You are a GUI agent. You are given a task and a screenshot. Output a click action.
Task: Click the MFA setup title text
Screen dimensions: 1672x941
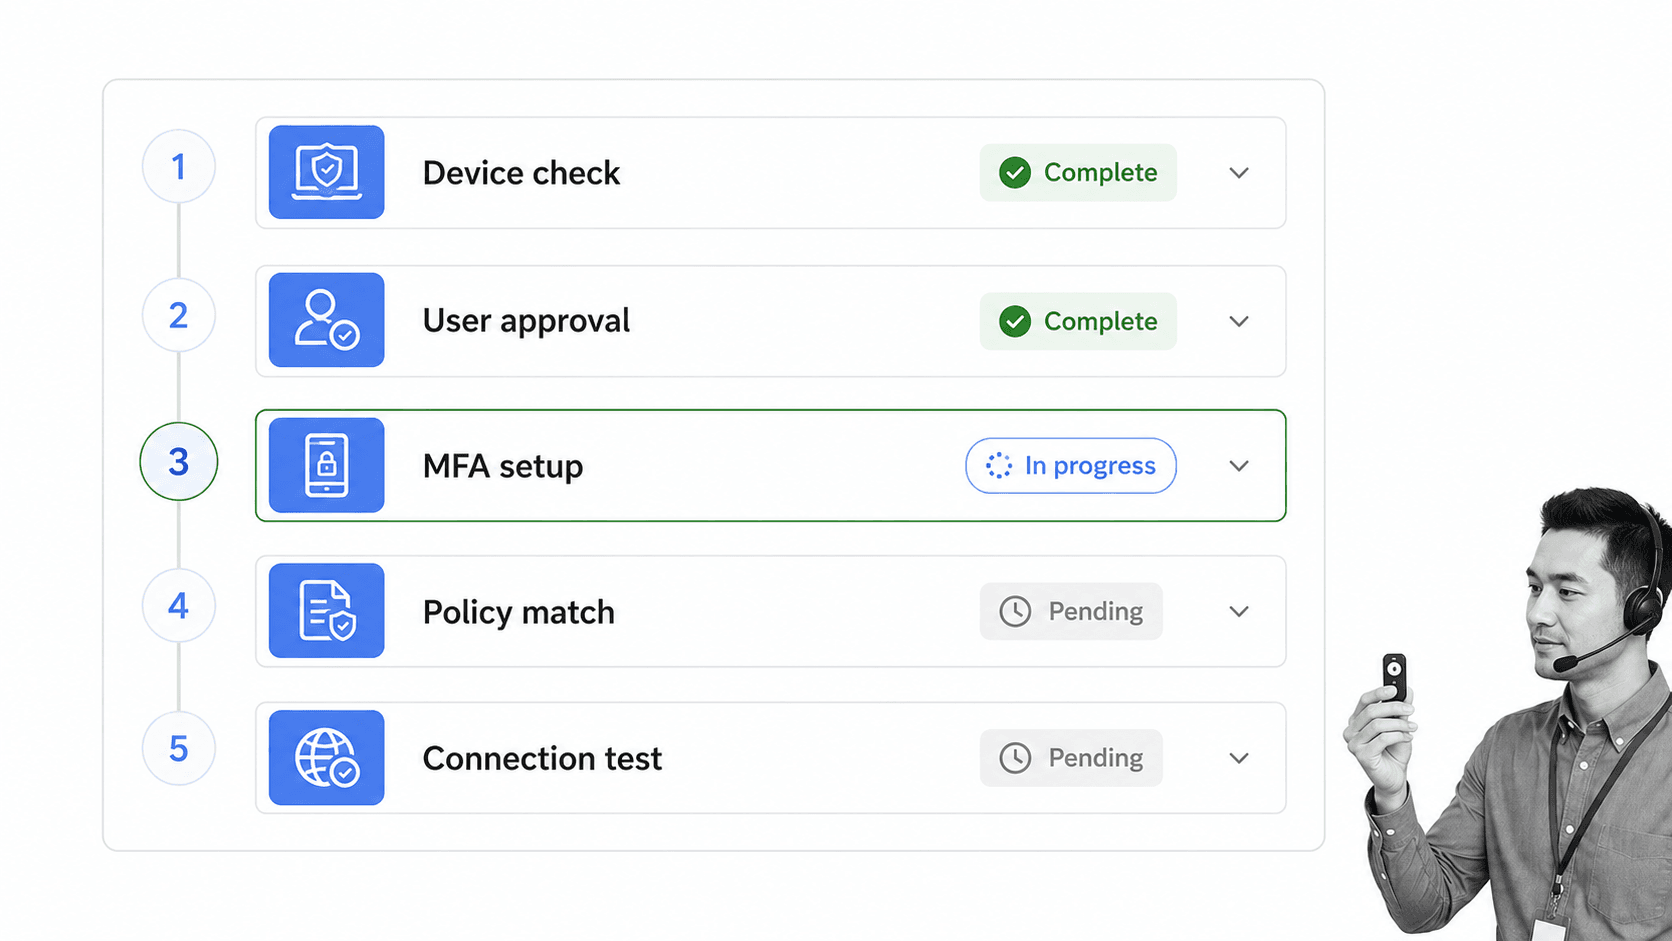(503, 467)
